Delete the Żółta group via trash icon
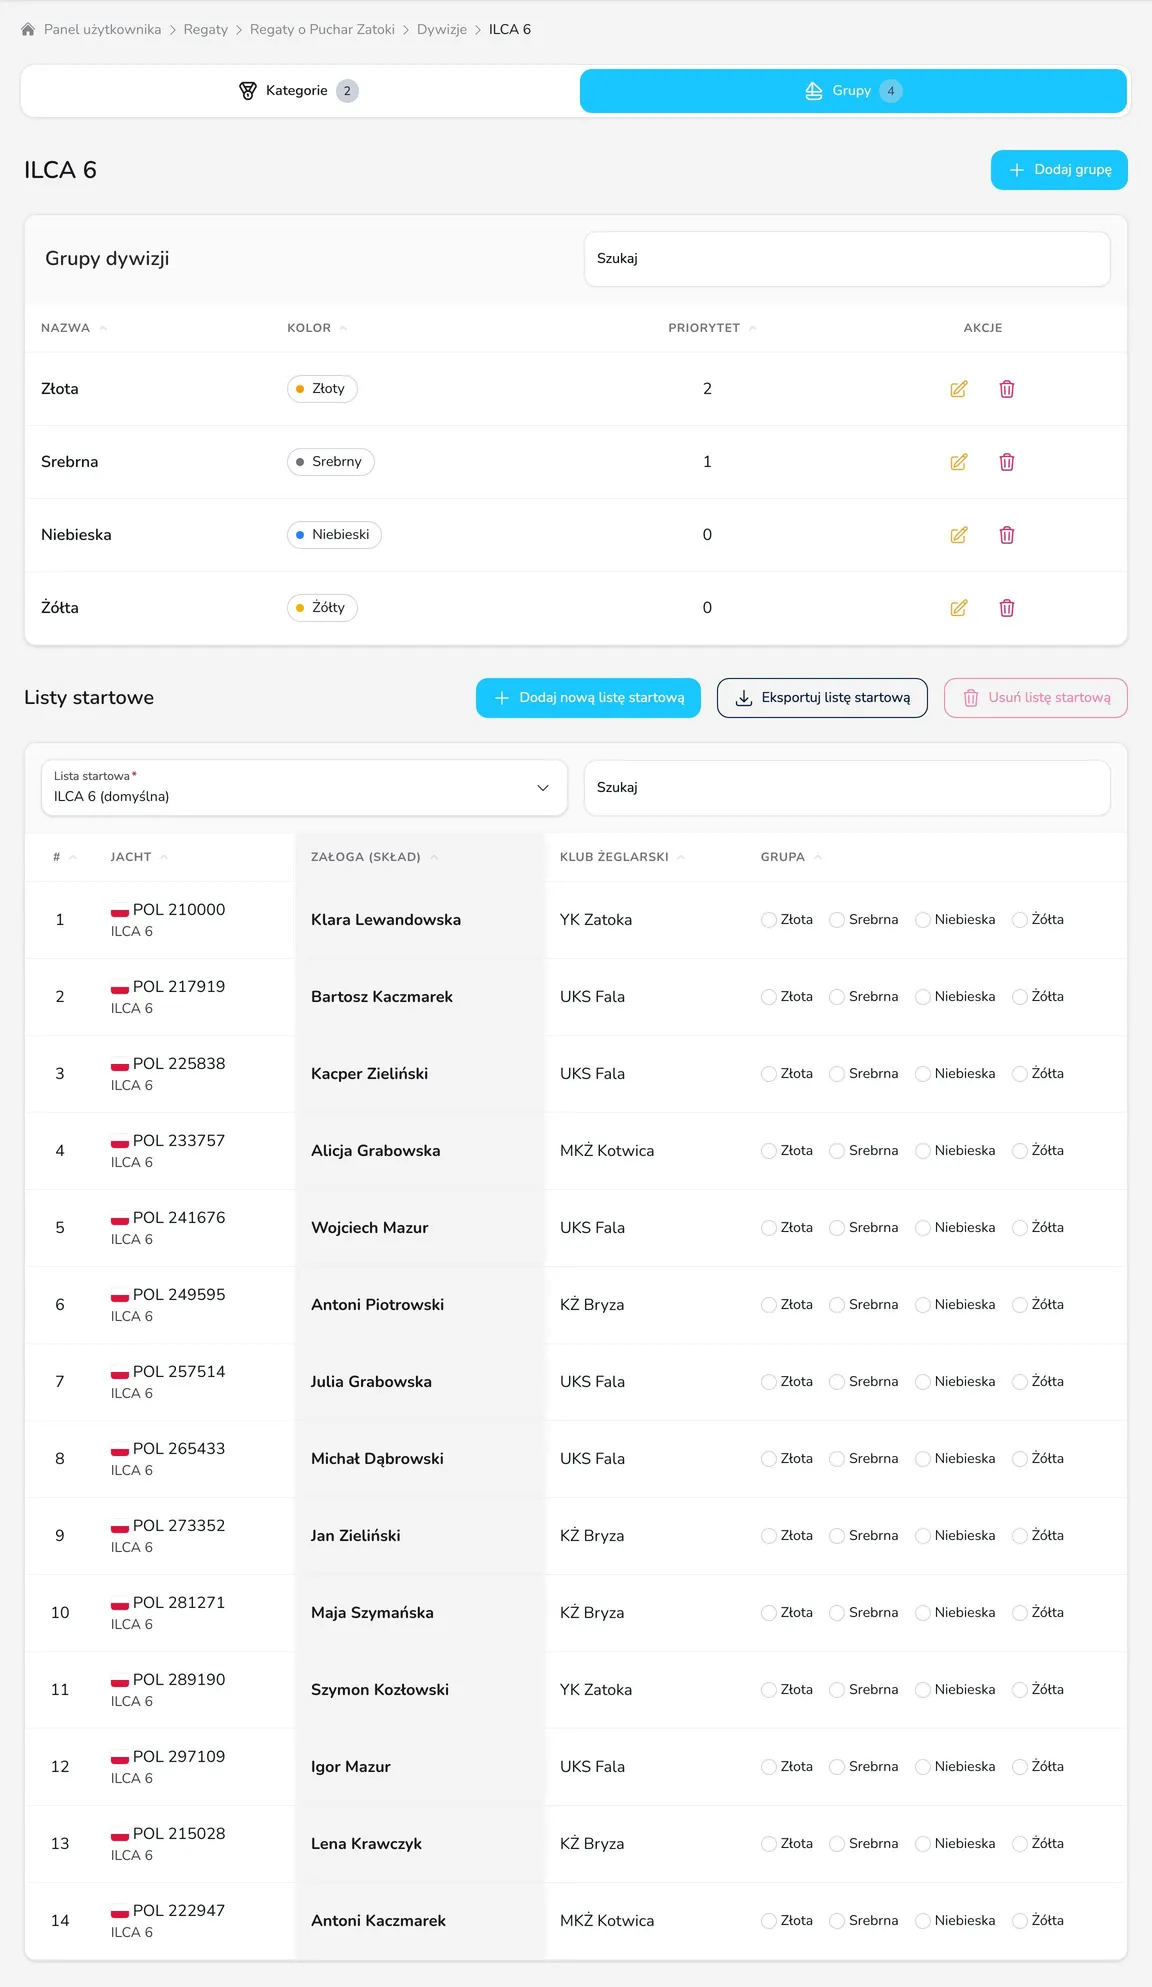This screenshot has width=1152, height=1987. (1007, 608)
